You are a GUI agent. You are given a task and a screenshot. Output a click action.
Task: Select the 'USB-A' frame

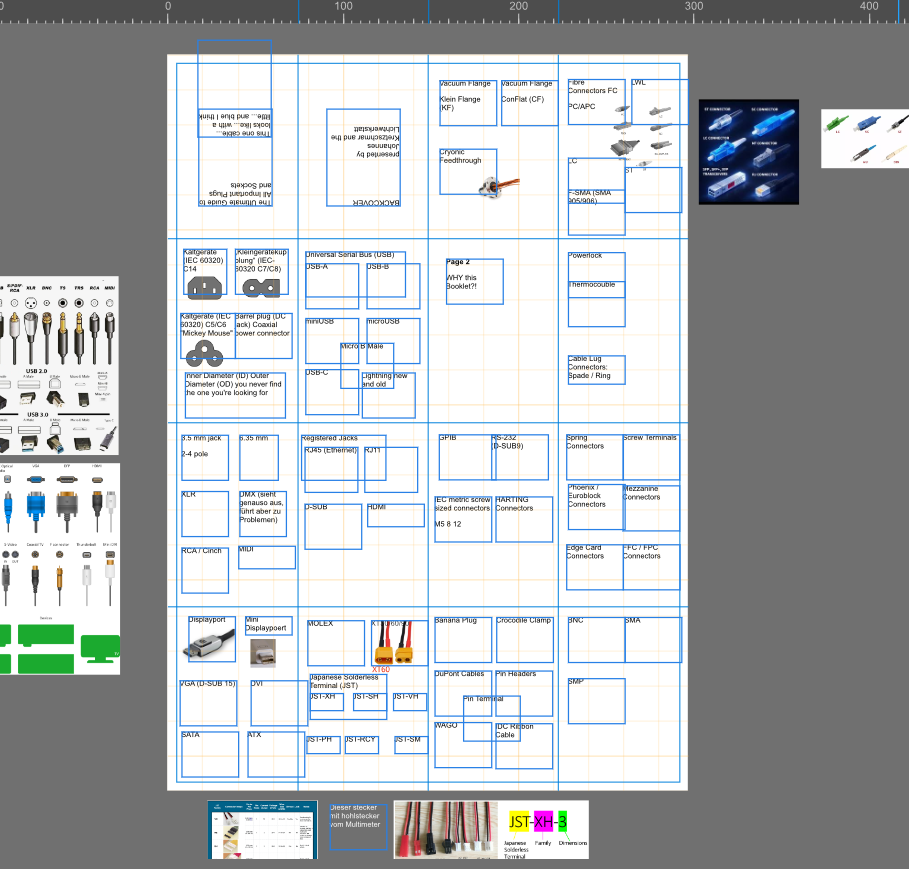click(332, 286)
